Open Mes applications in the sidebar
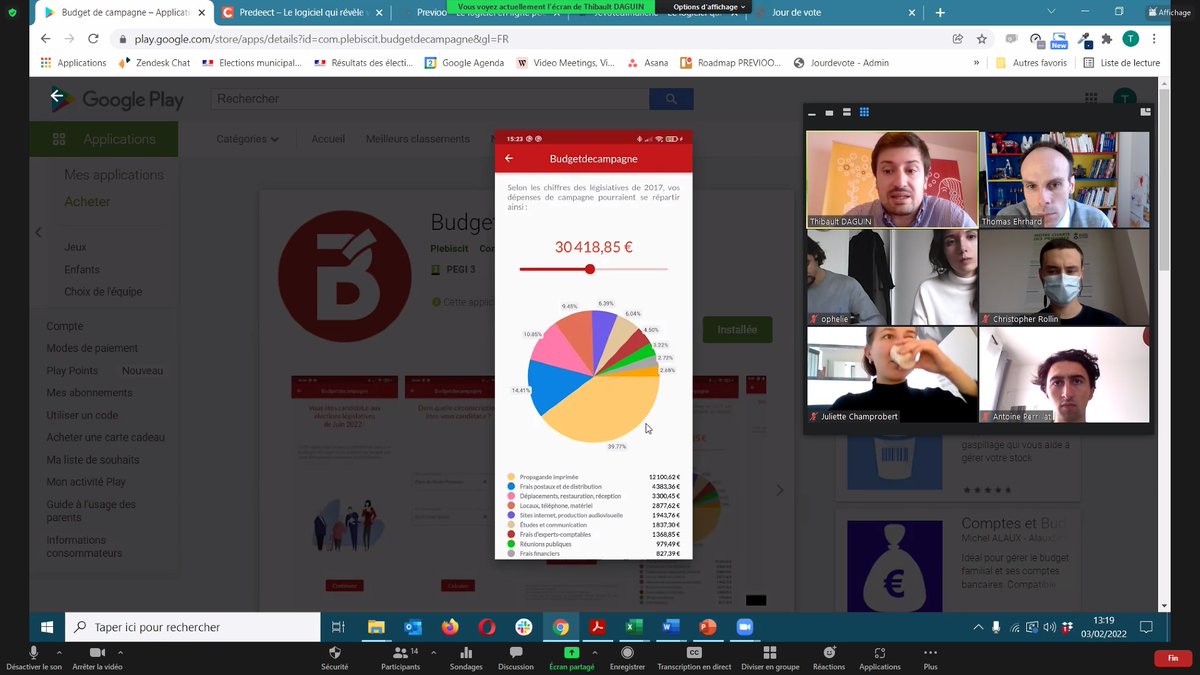 114,175
